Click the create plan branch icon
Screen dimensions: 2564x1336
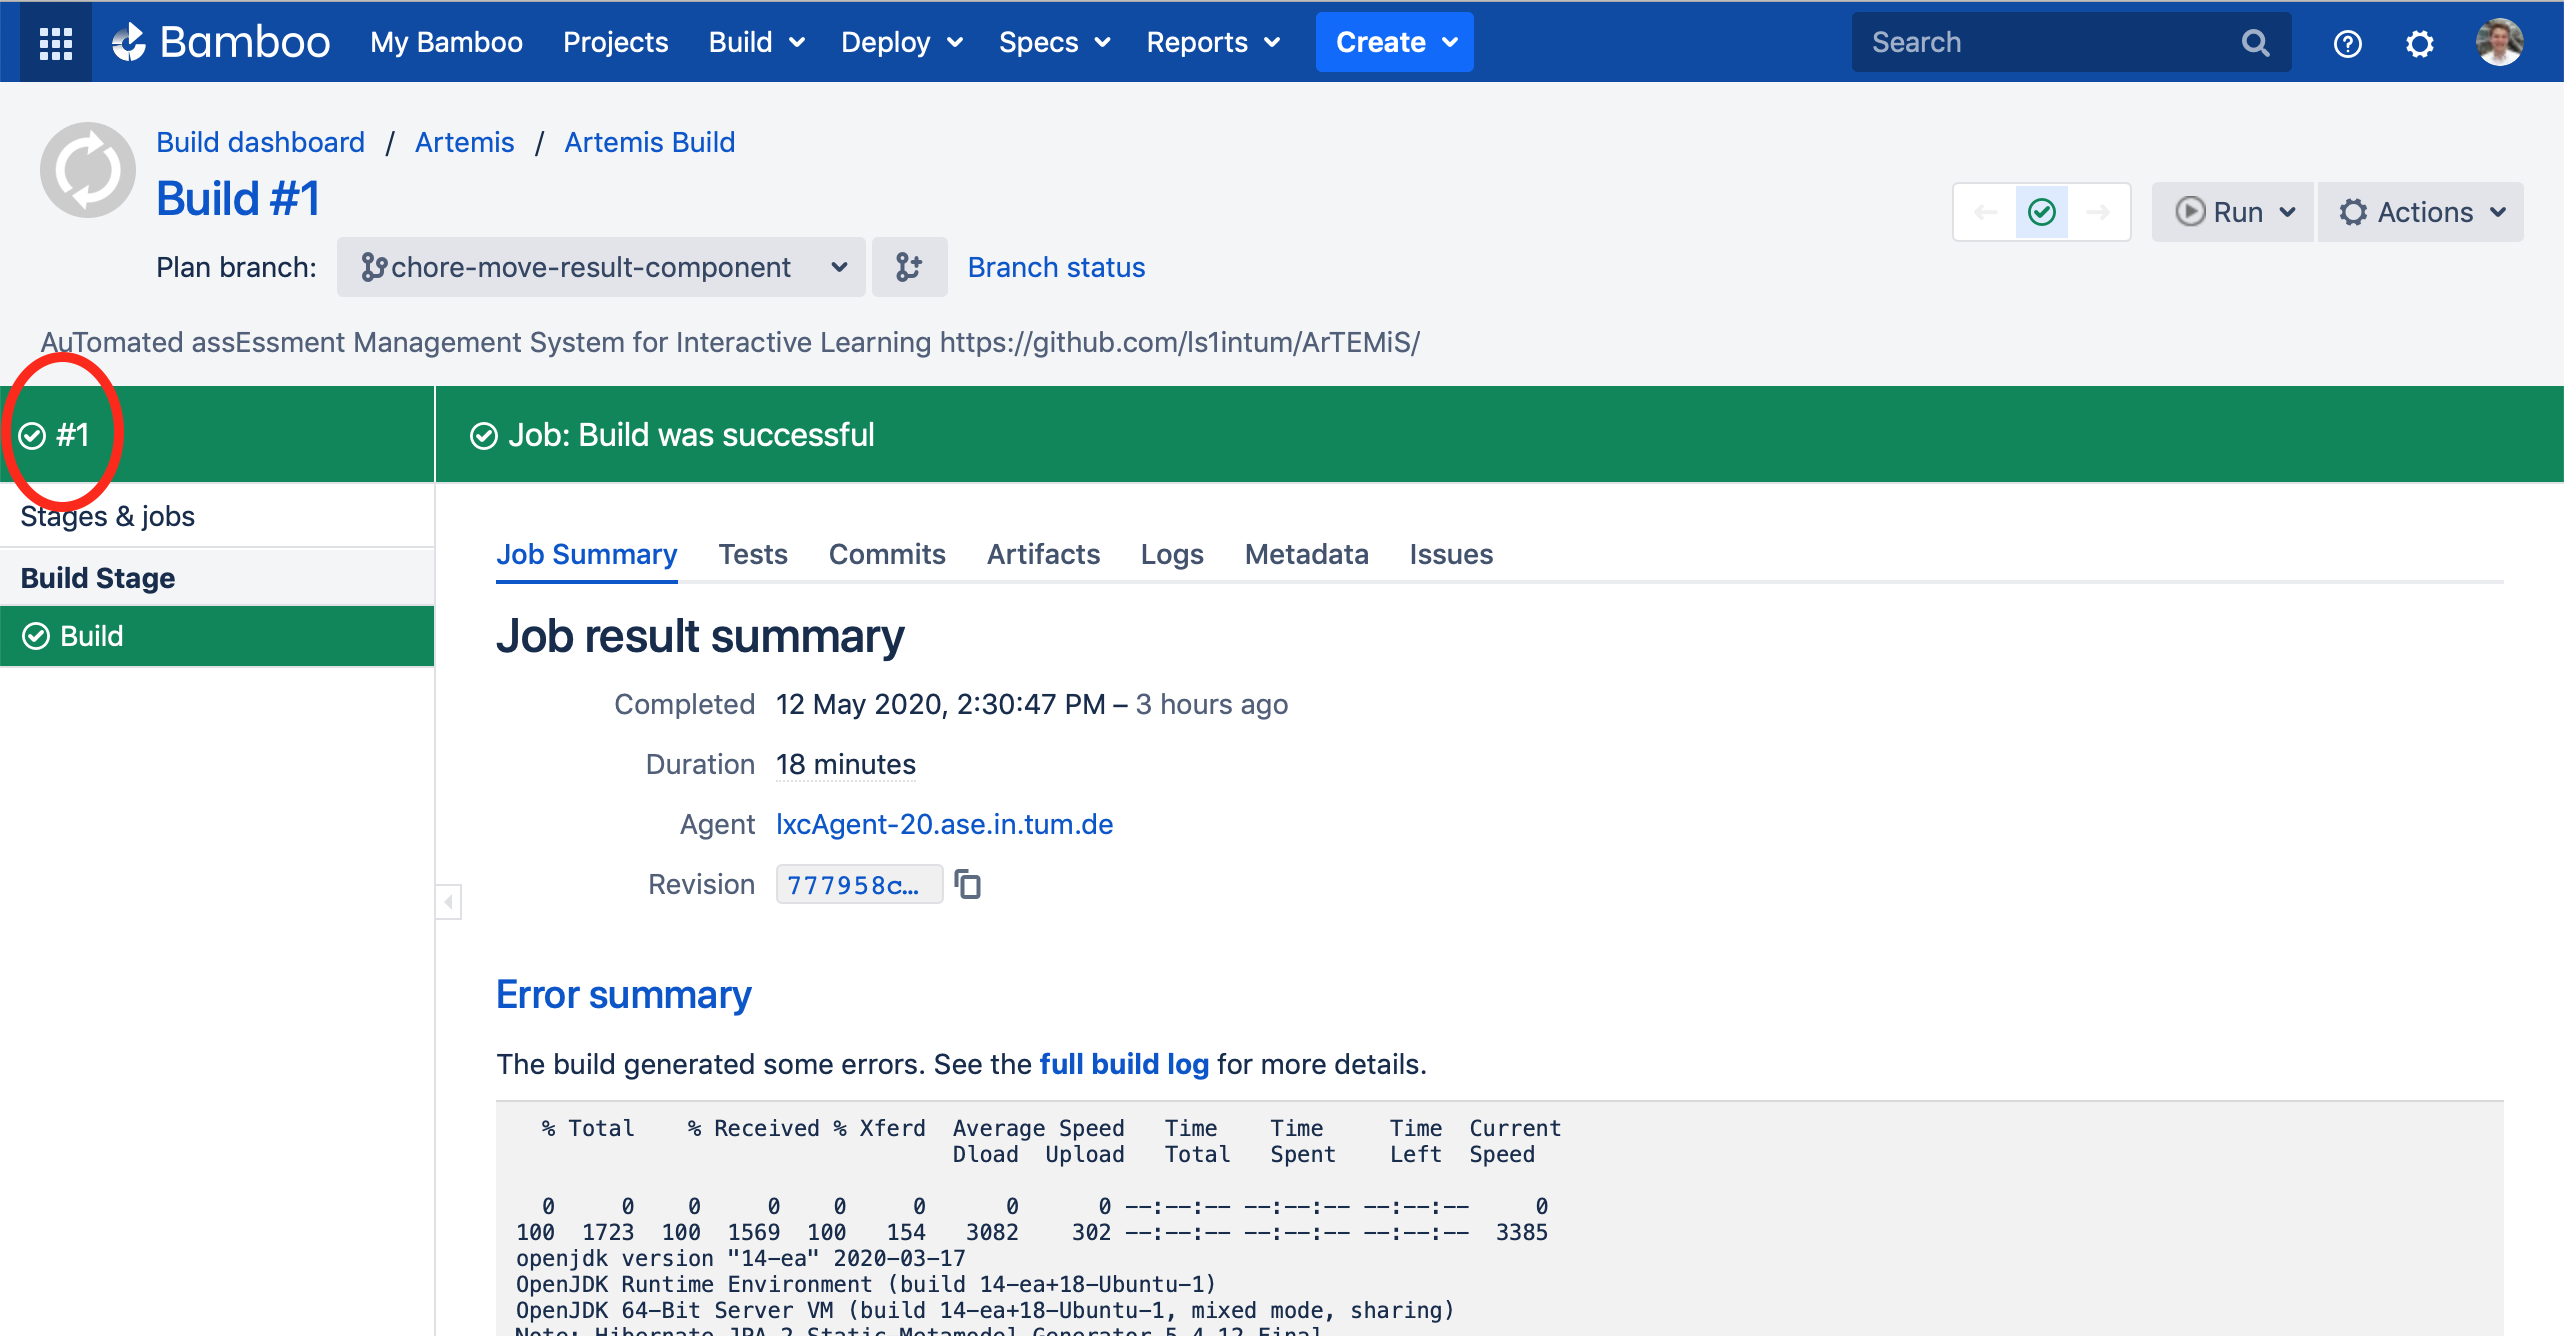[909, 267]
